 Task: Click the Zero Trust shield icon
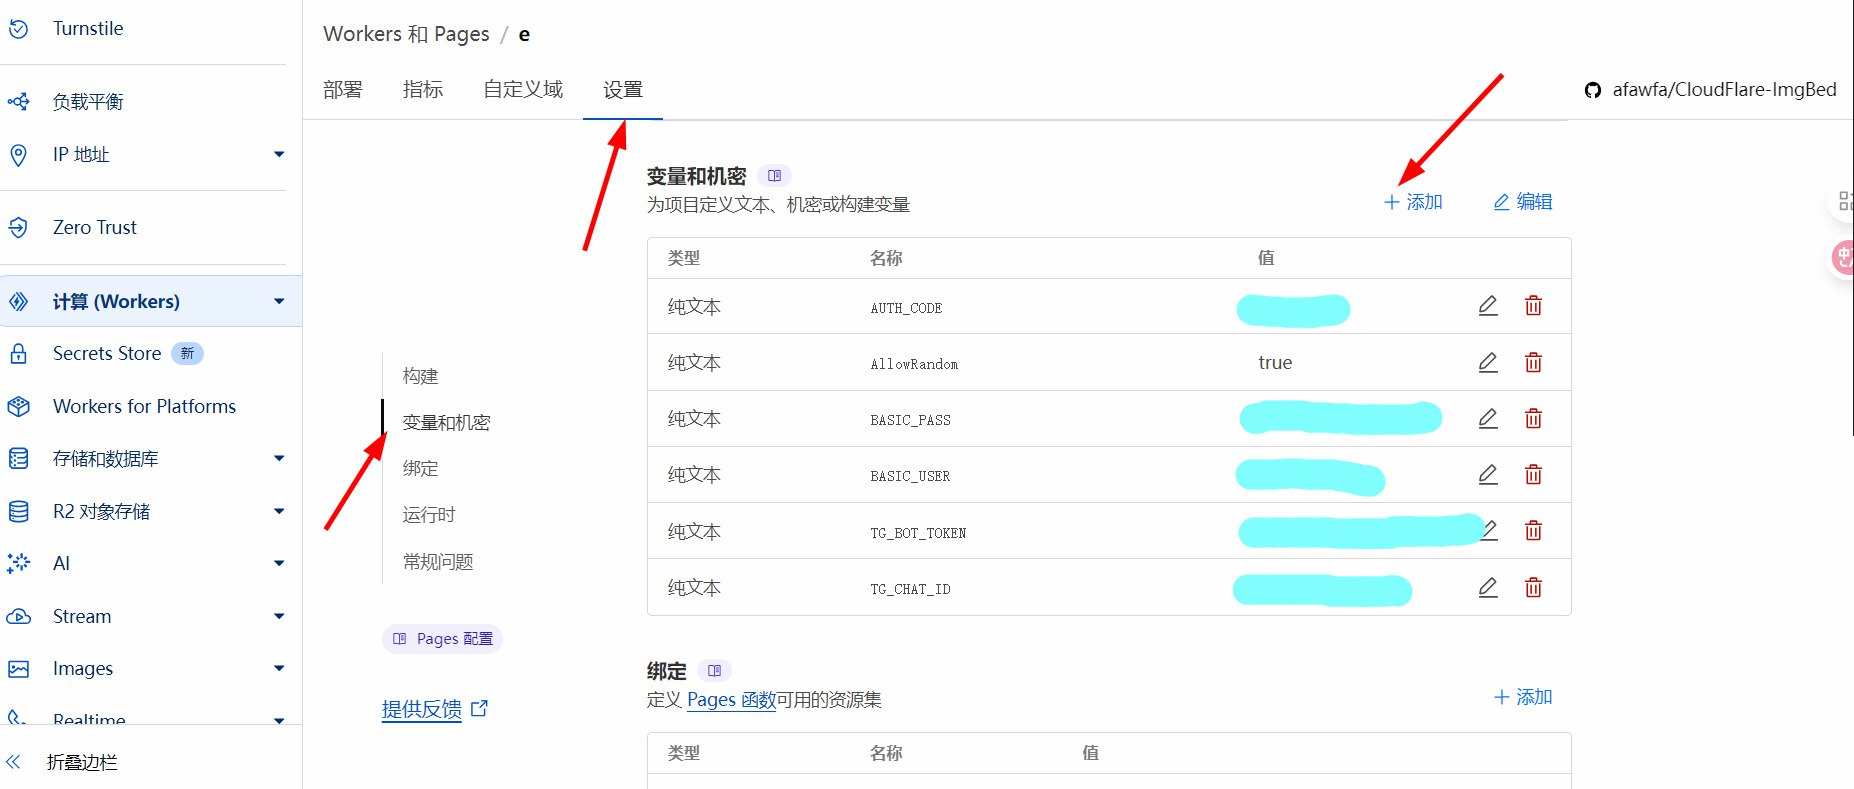click(x=18, y=228)
